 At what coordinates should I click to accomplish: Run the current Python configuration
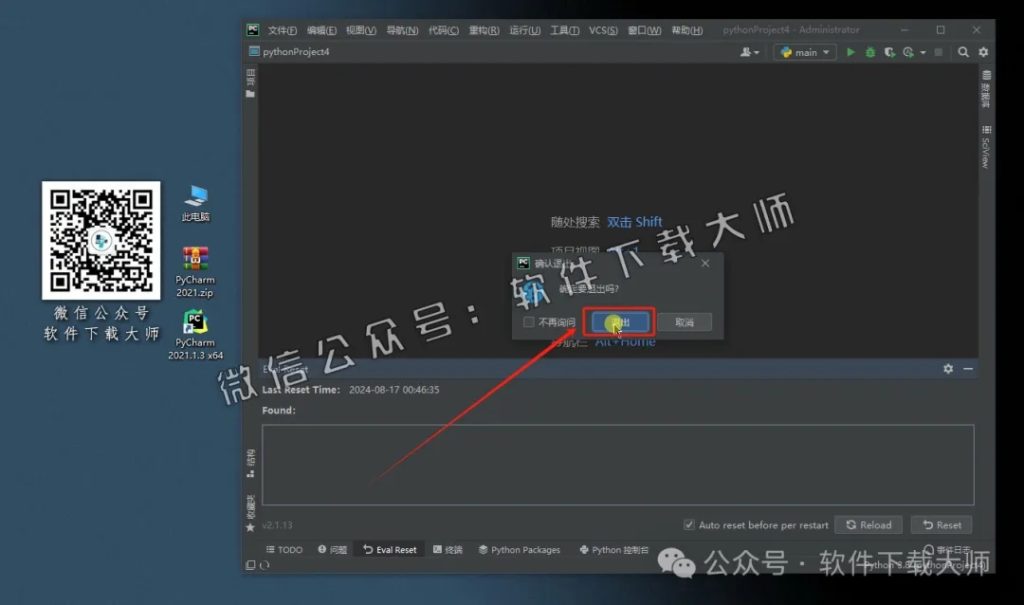coord(851,52)
